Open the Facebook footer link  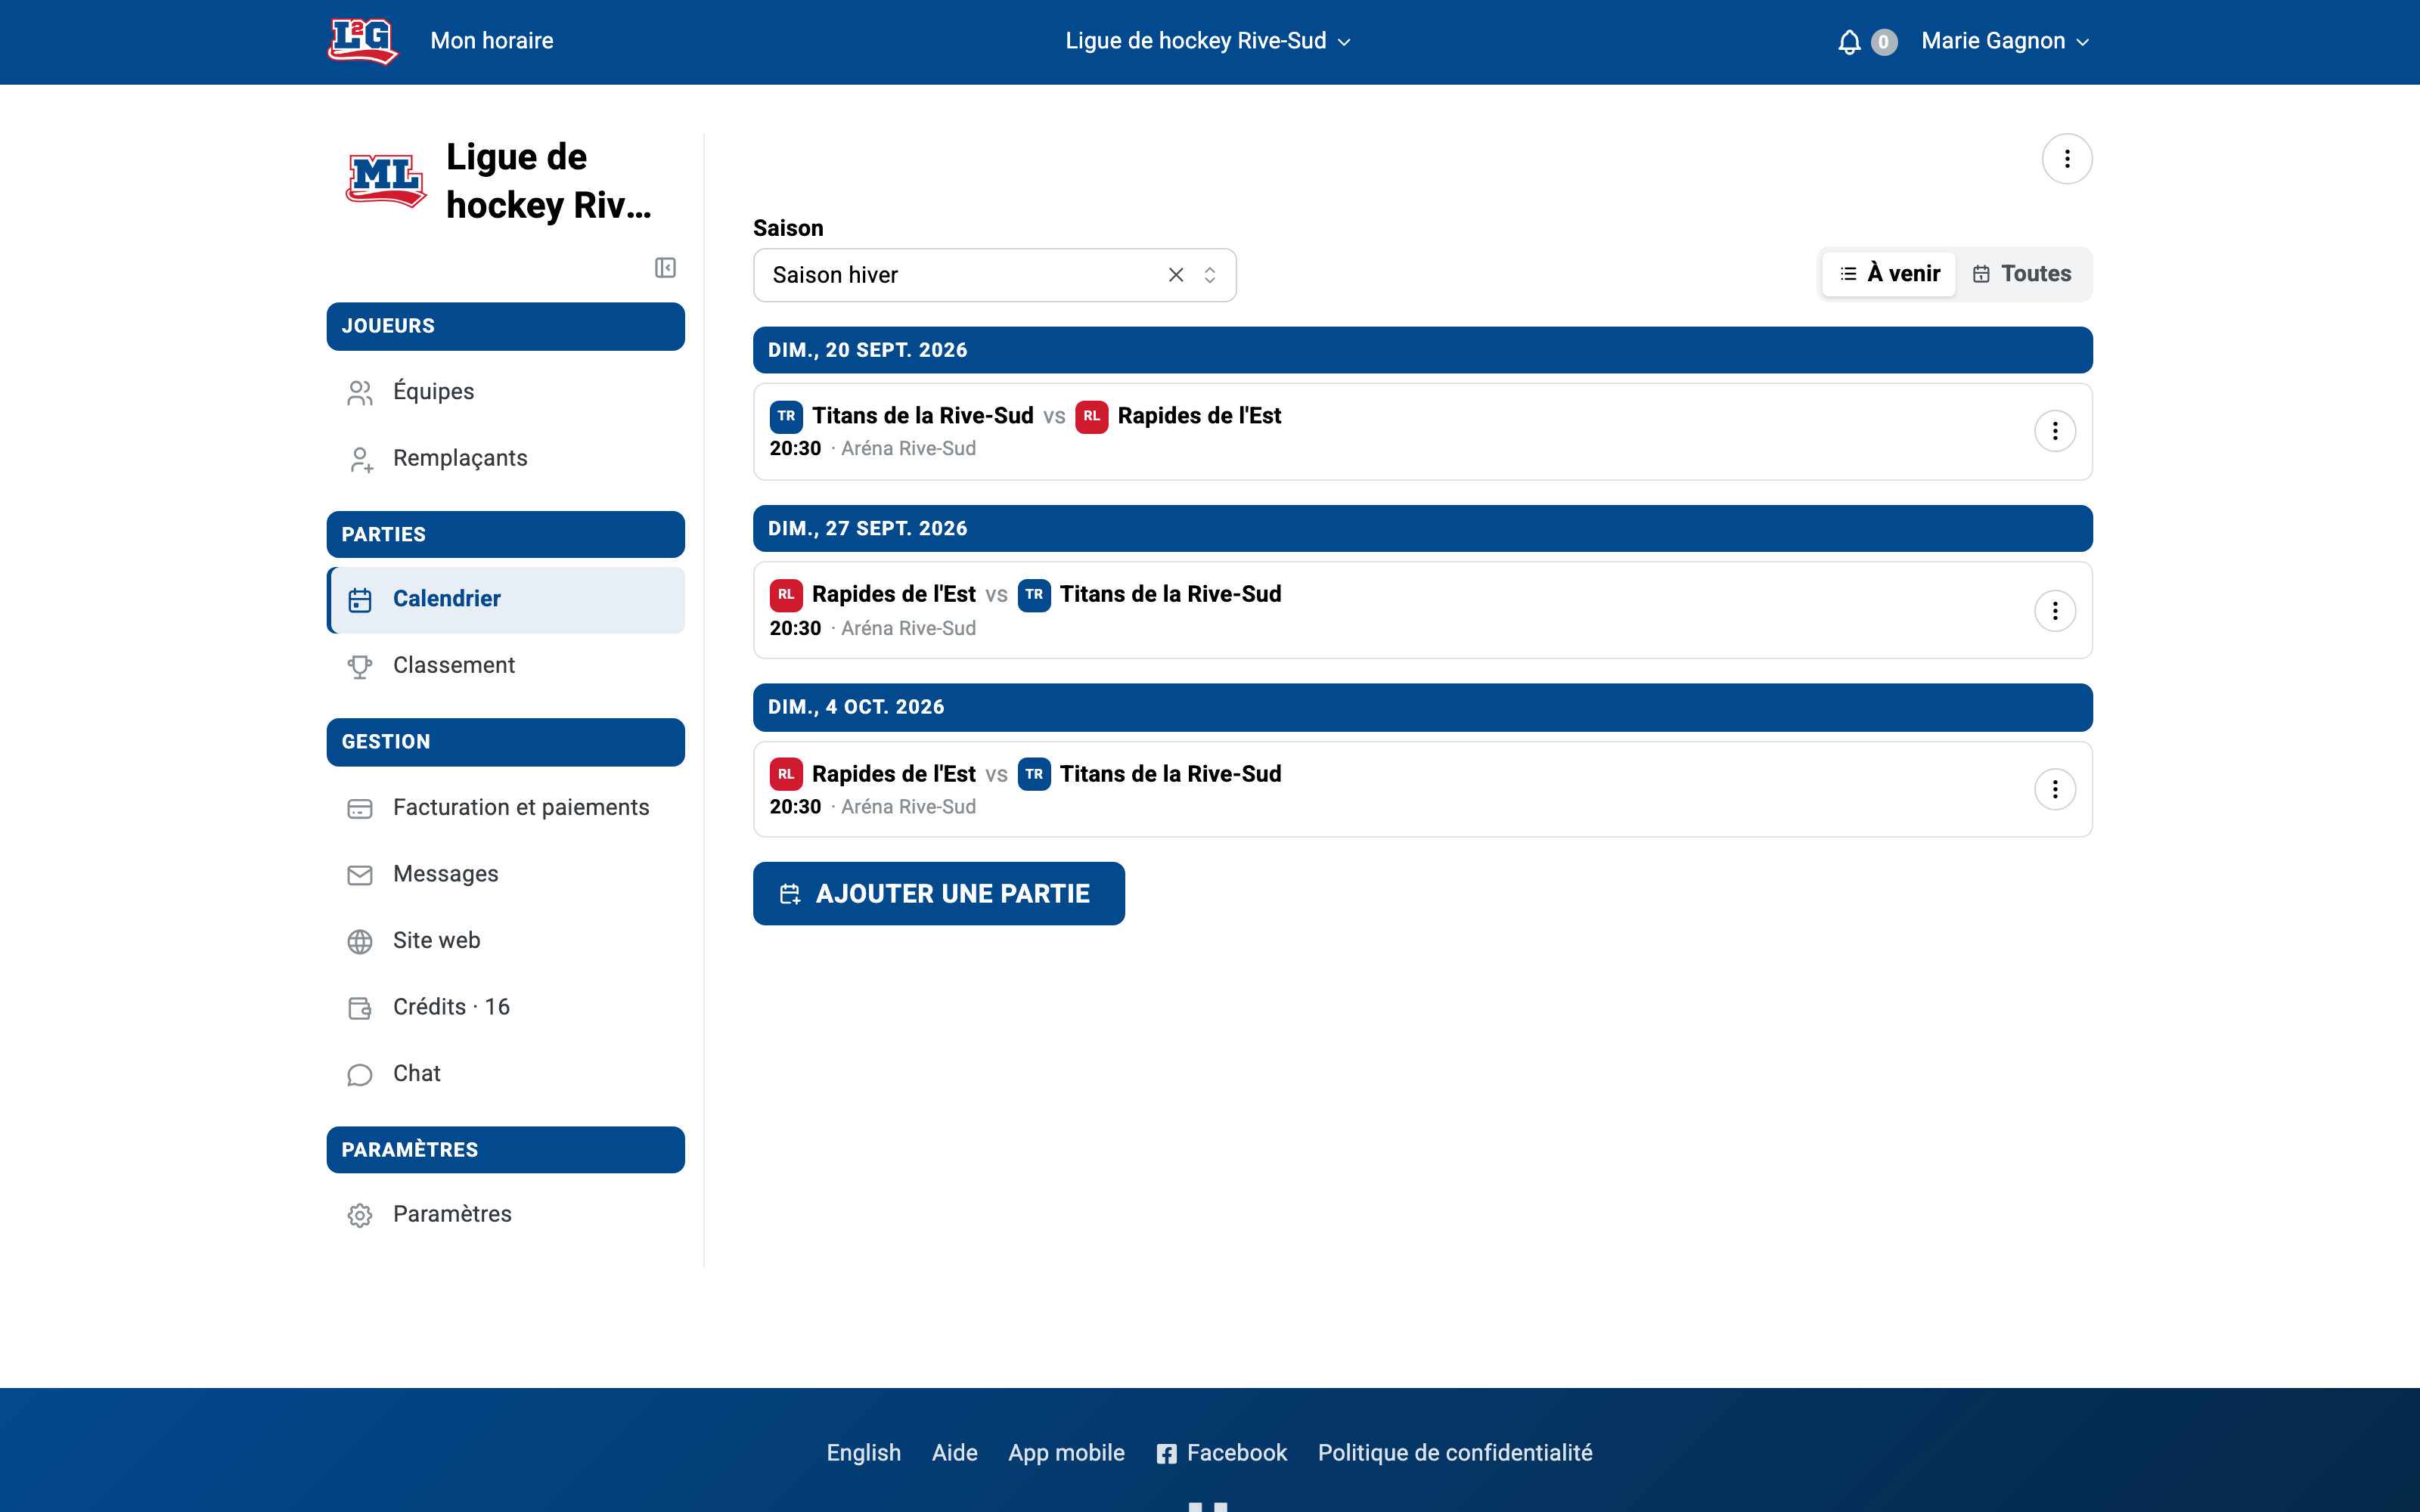click(1222, 1452)
